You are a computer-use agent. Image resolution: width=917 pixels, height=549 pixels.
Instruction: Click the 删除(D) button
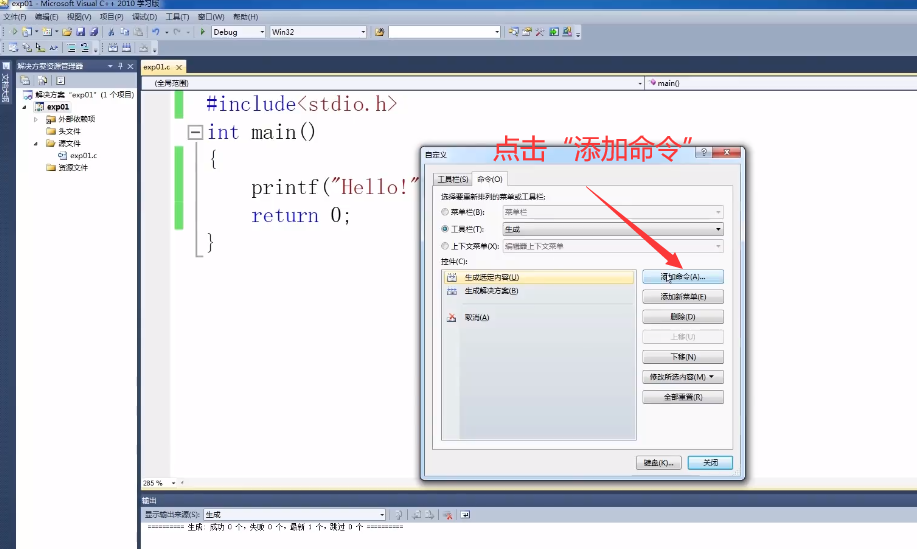[x=682, y=317]
